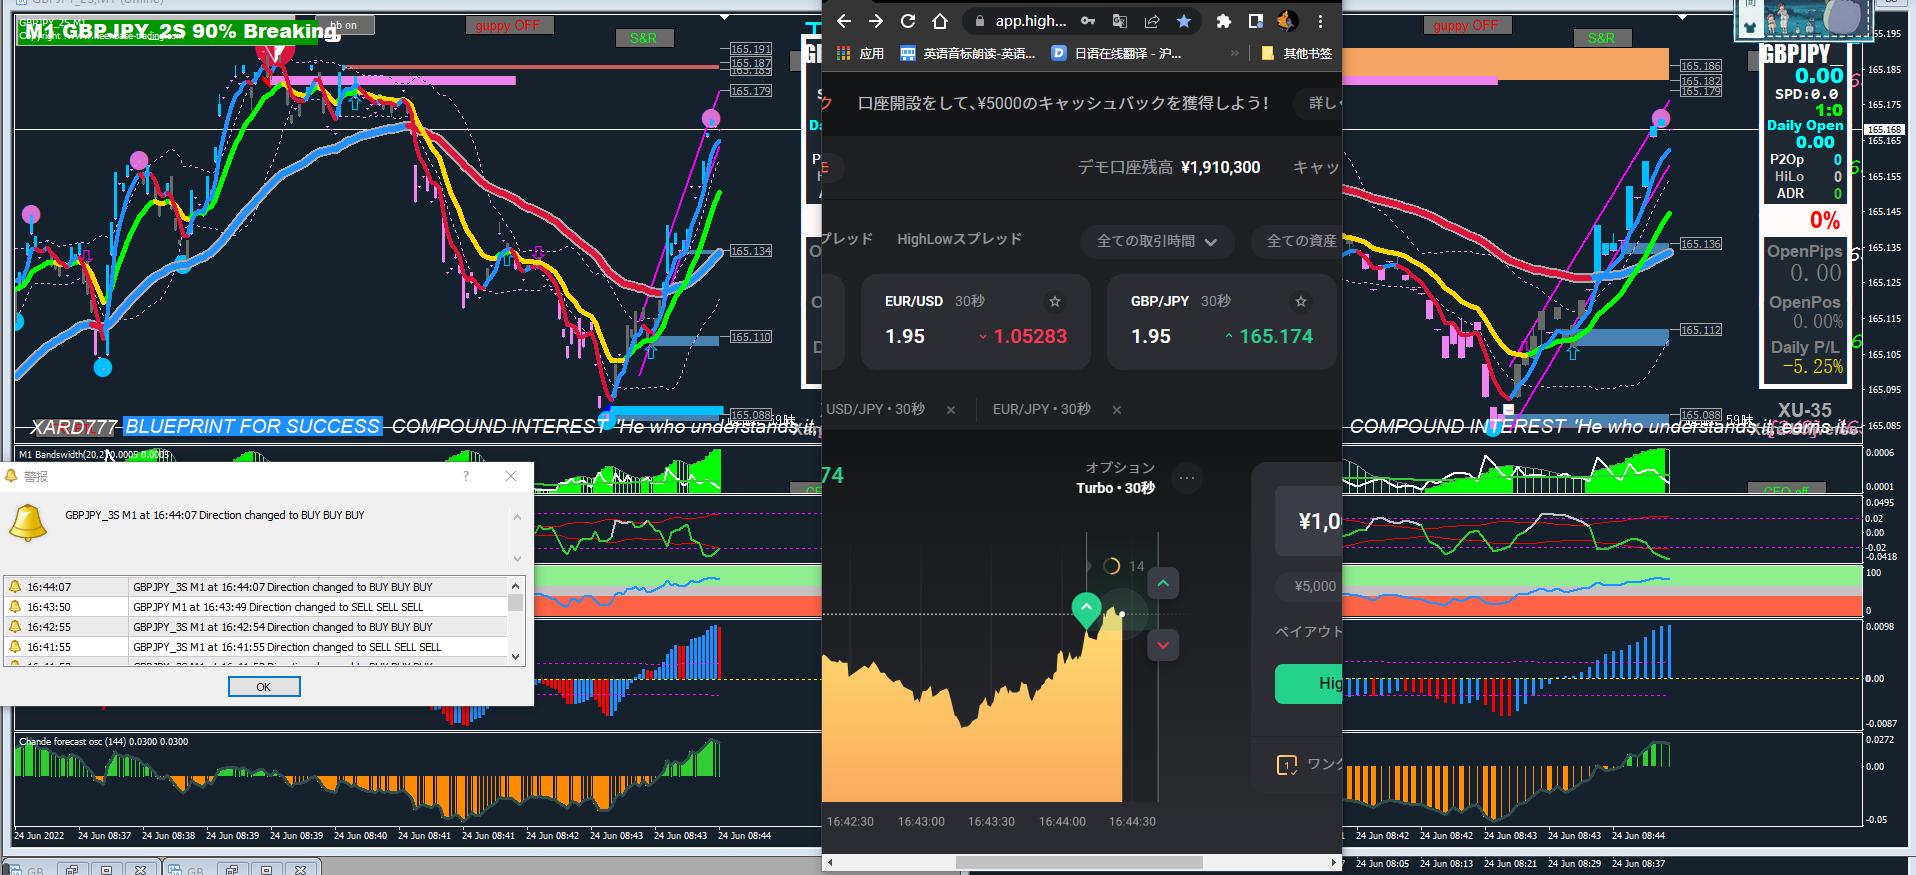The height and width of the screenshot is (875, 1916).
Task: Select the 16:44:07 alert row
Action: pyautogui.click(x=256, y=587)
